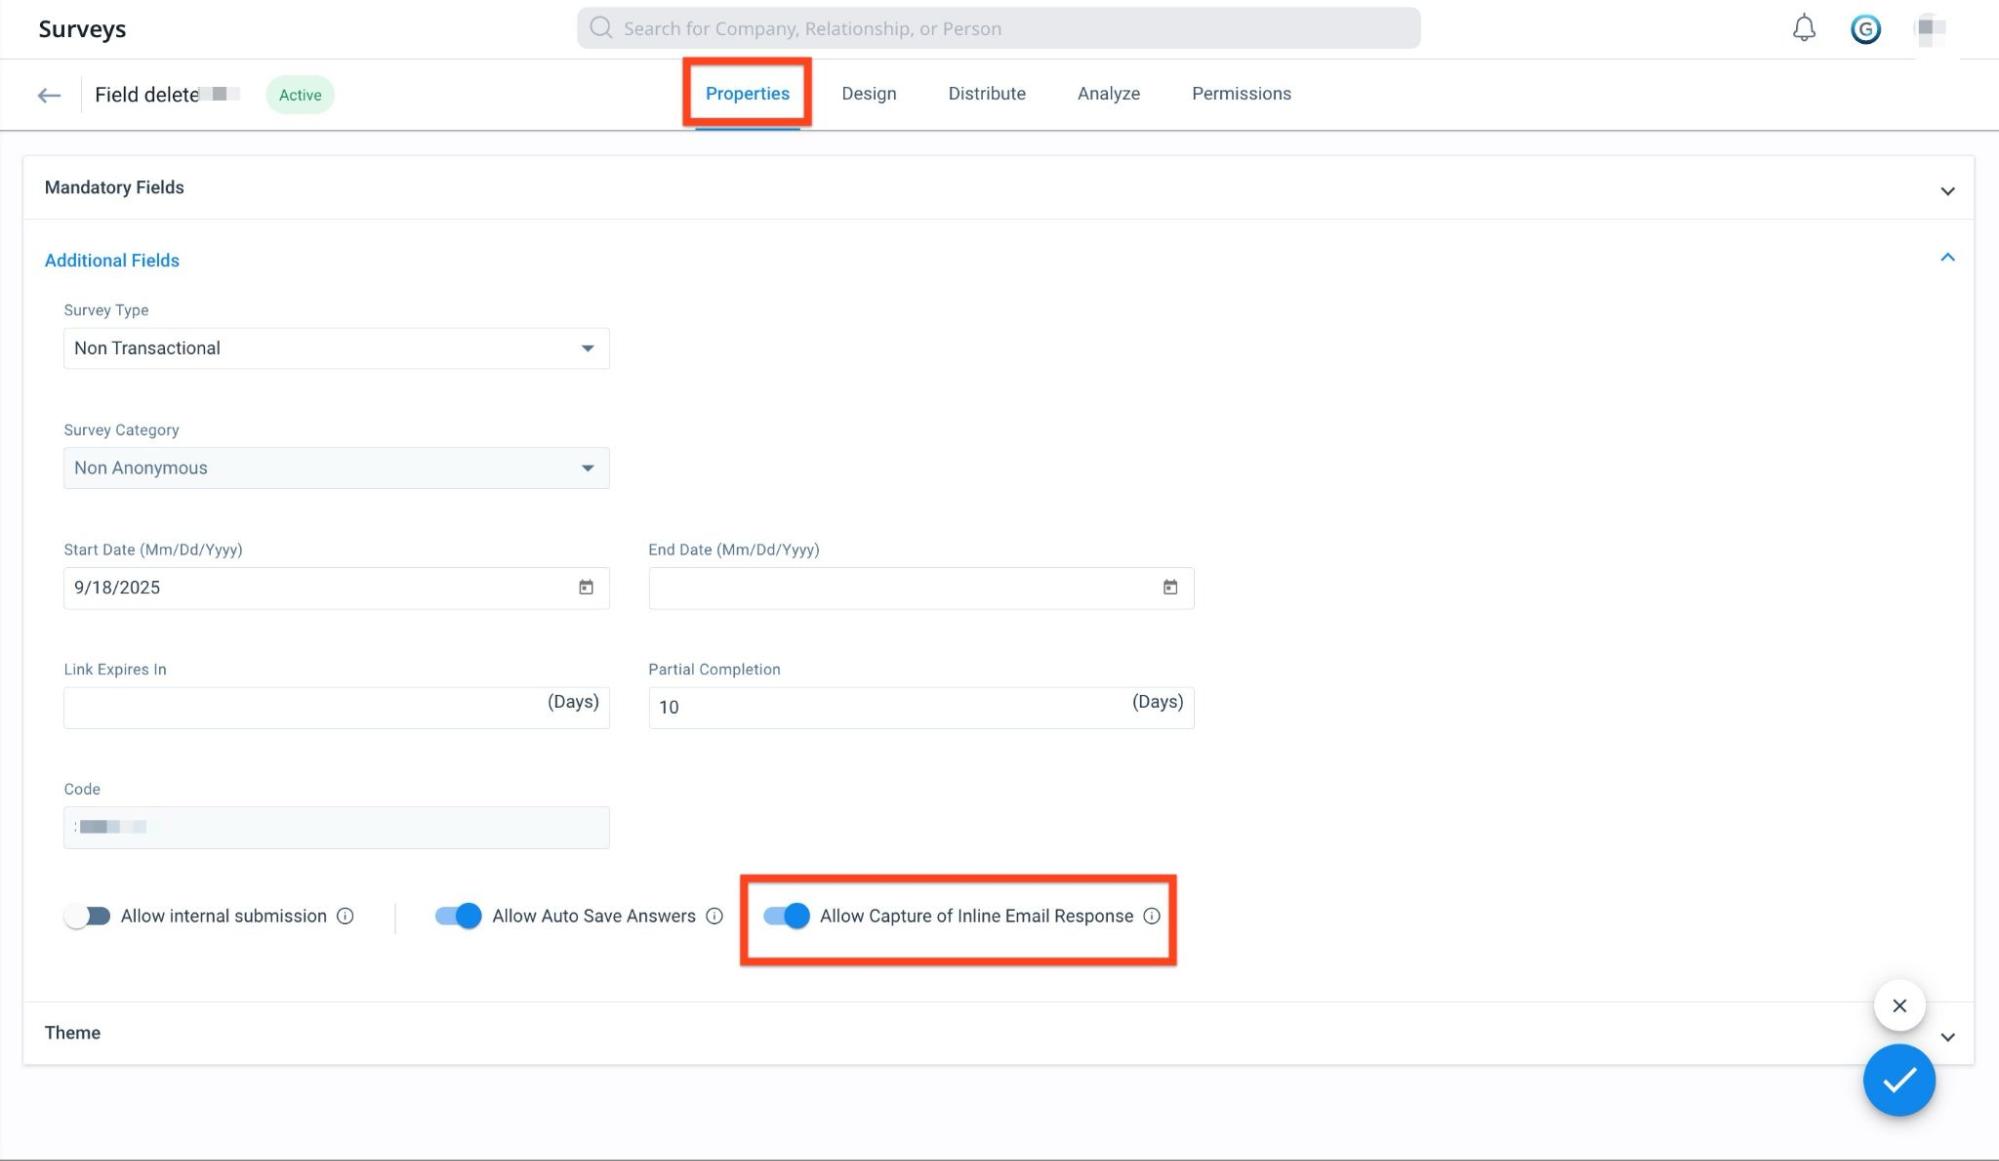Open the notifications bell
This screenshot has width=1999, height=1161.
click(1804, 29)
